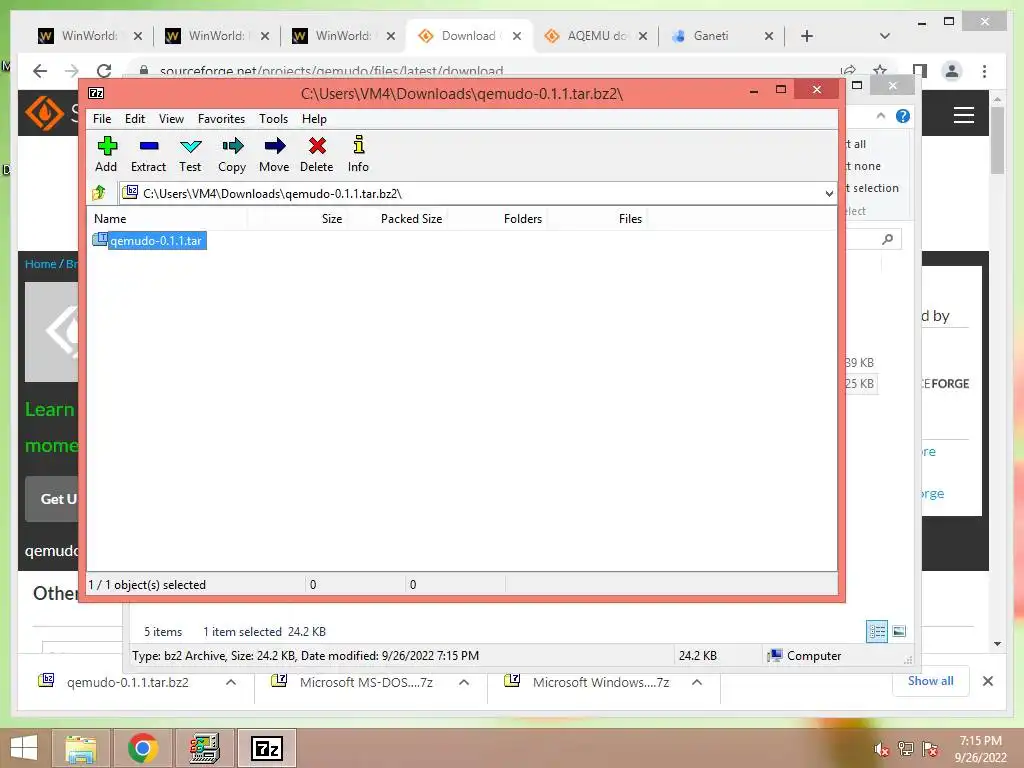Viewport: 1024px width, 768px height.
Task: Click the muted volume tray icon
Action: [882, 749]
